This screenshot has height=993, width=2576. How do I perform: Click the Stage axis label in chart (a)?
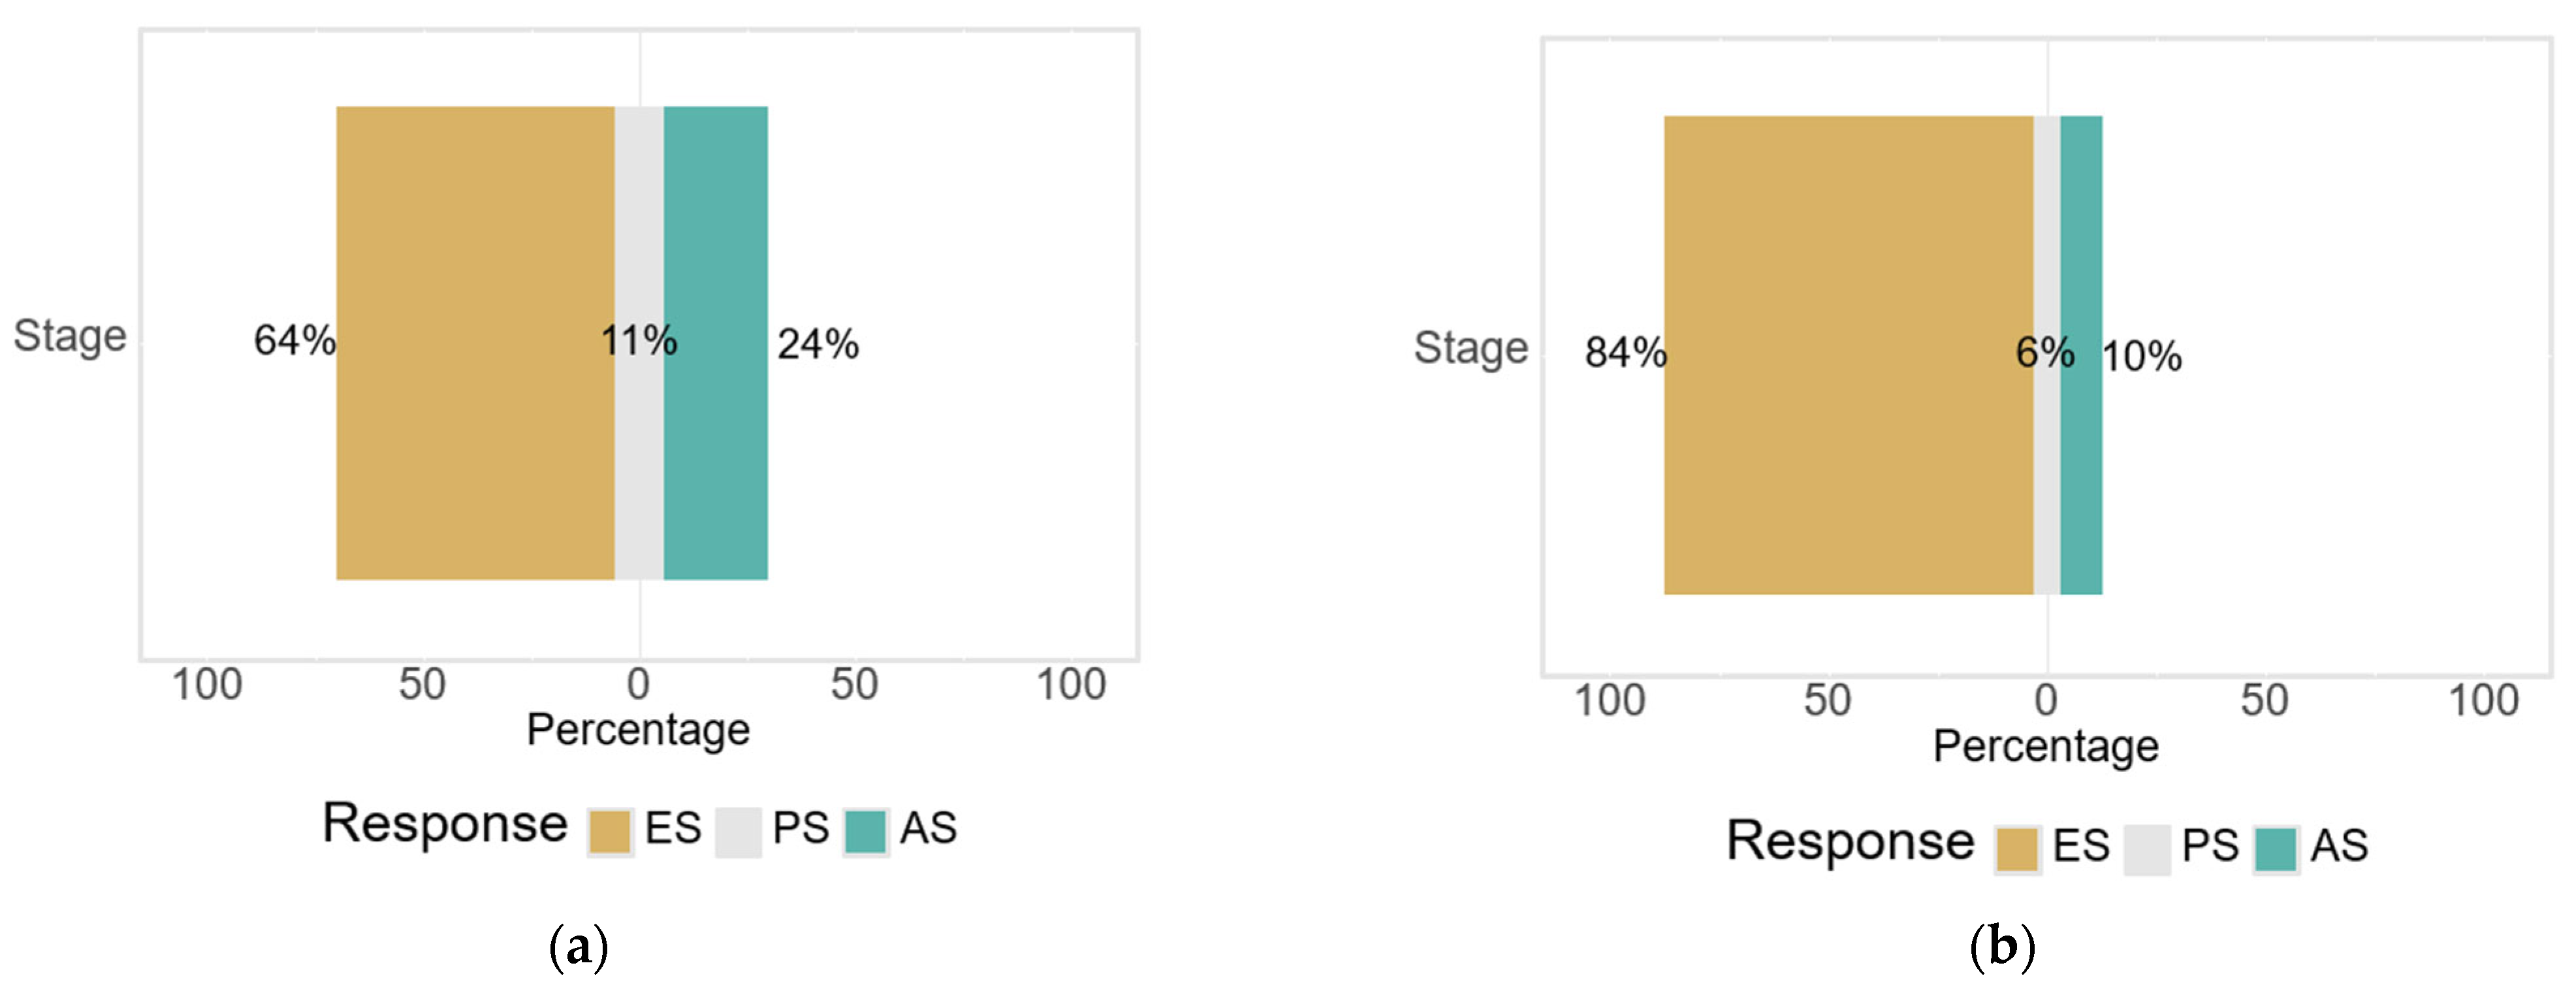[70, 336]
